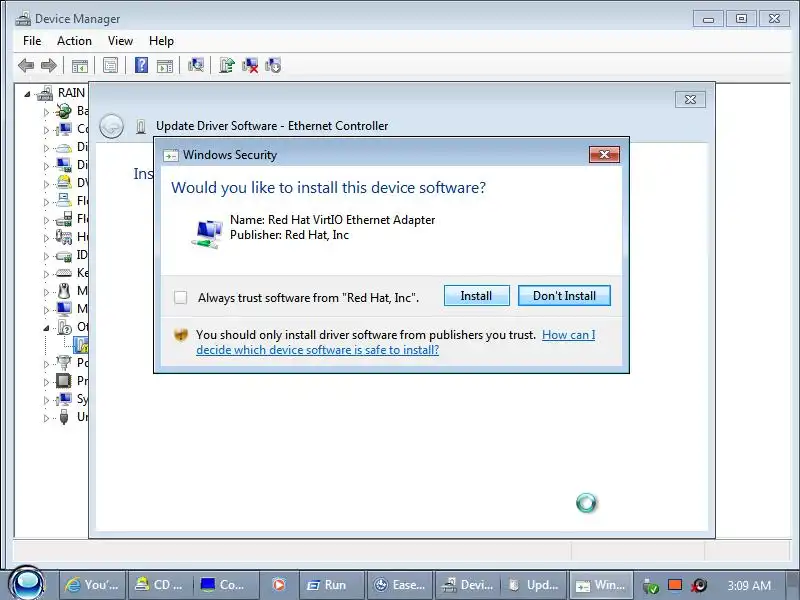Expand the Processors tree node arrow

tap(46, 382)
